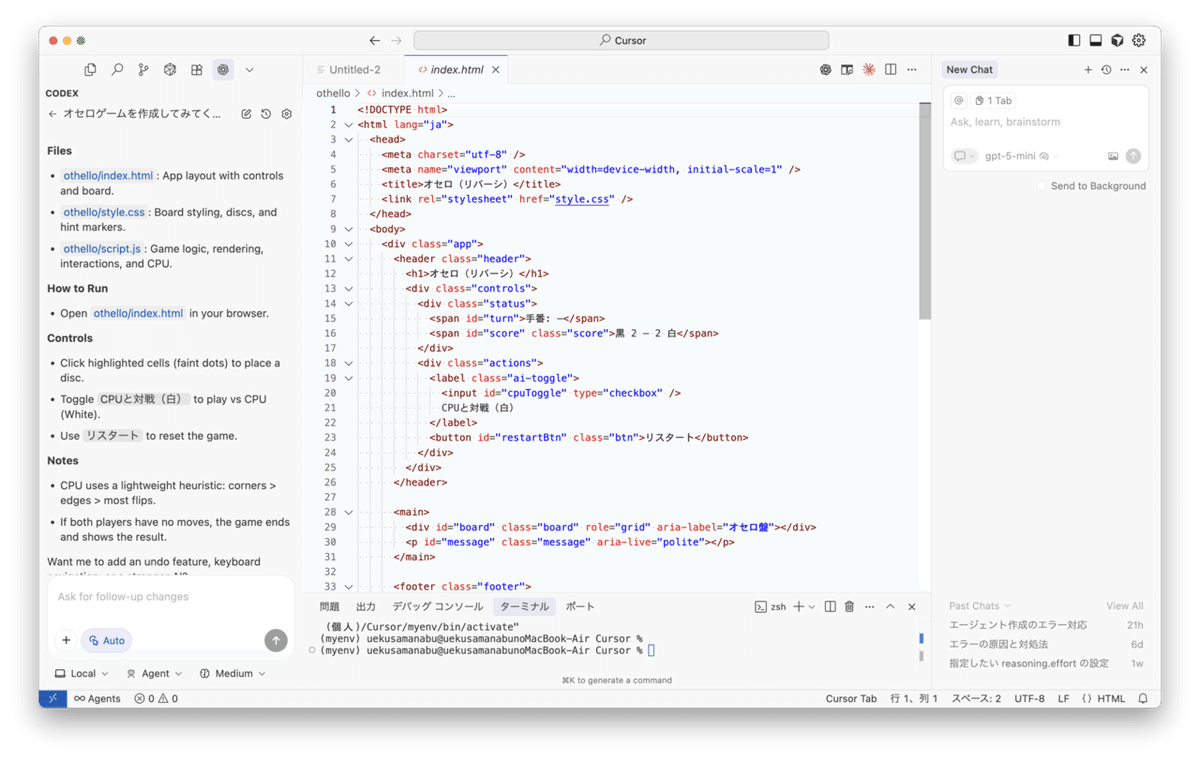Screen dimensions: 1200x759
Task: Click the zsh terminal run icon
Action: coord(761,605)
